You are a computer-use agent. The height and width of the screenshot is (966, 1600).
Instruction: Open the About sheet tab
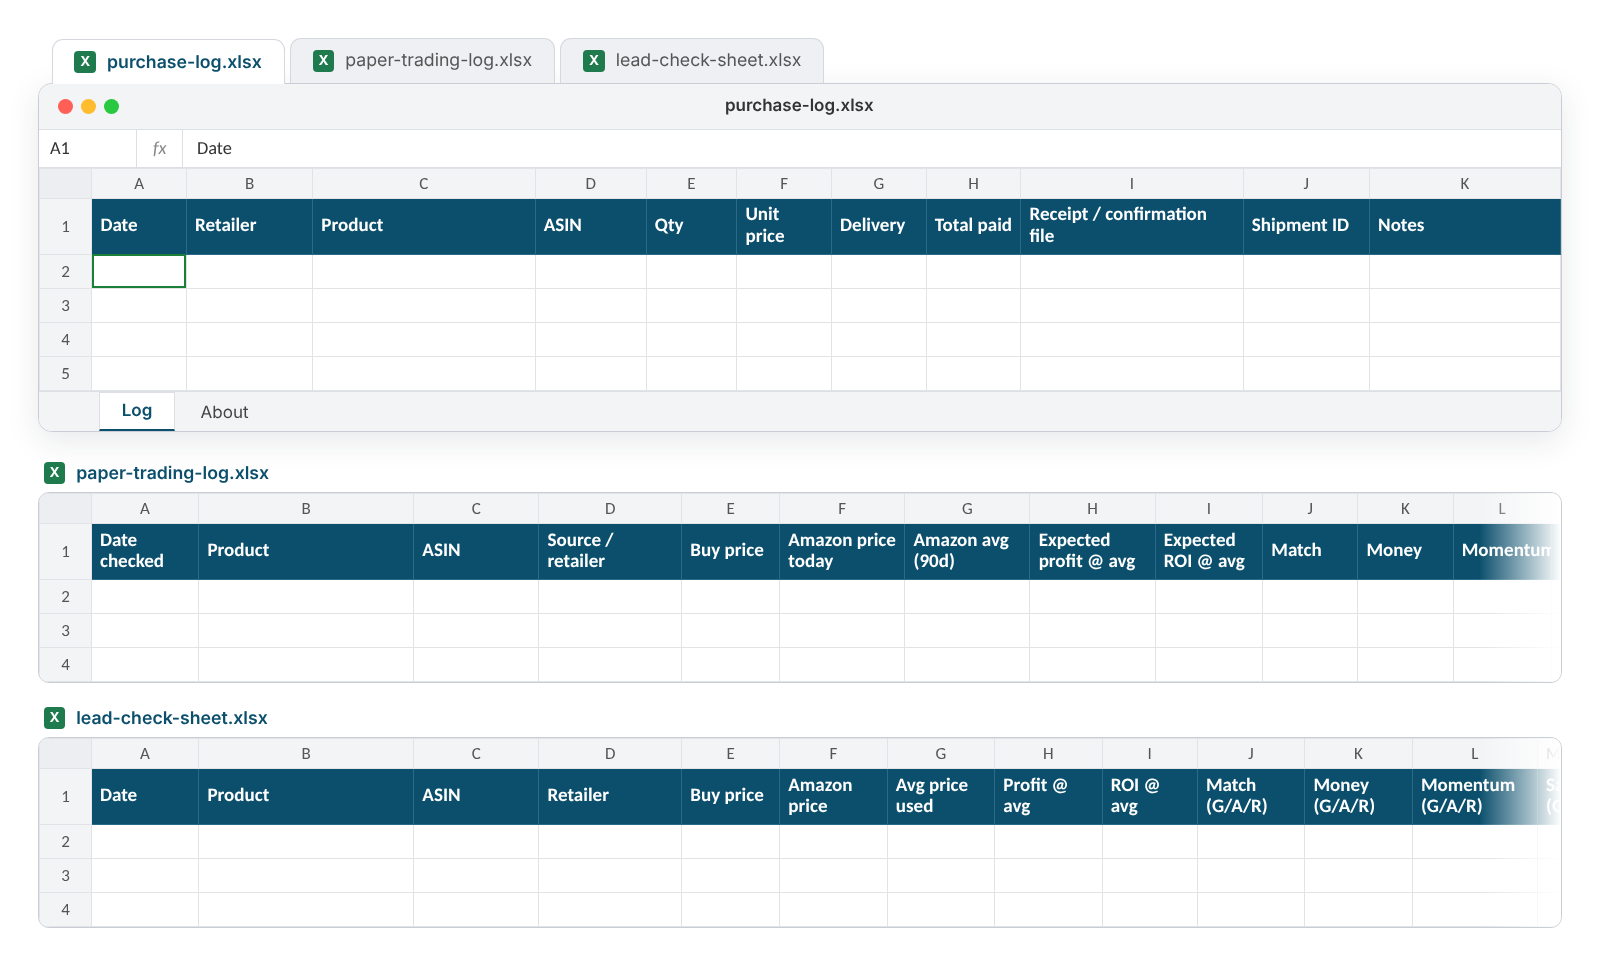point(224,412)
